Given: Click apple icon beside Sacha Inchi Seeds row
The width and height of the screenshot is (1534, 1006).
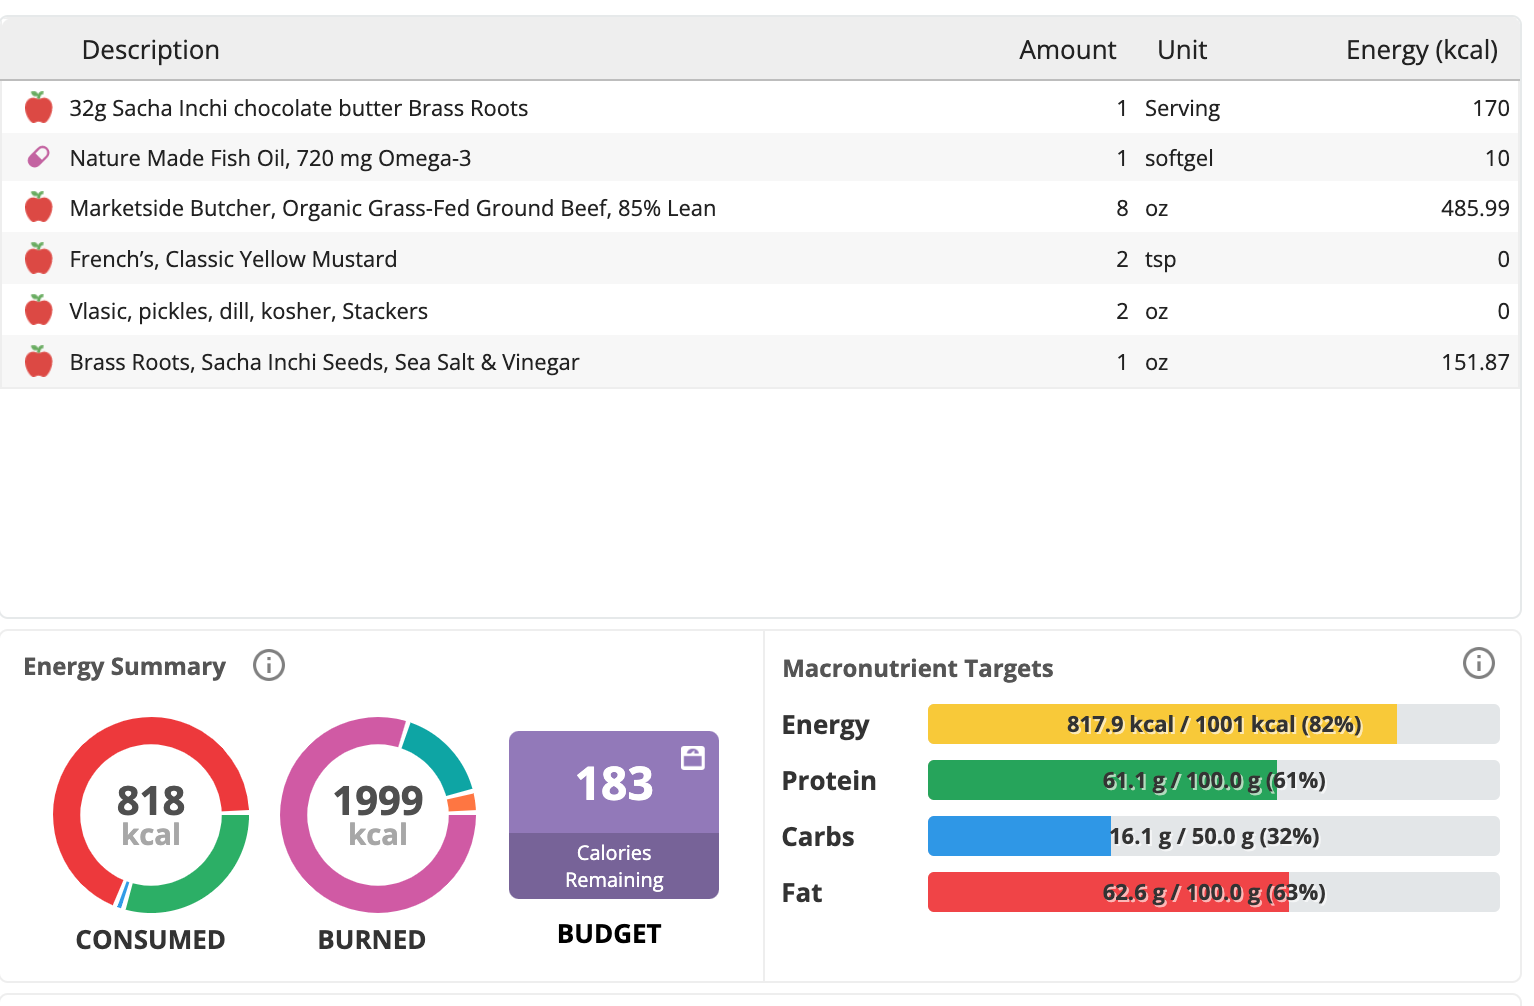Looking at the screenshot, I should 39,361.
